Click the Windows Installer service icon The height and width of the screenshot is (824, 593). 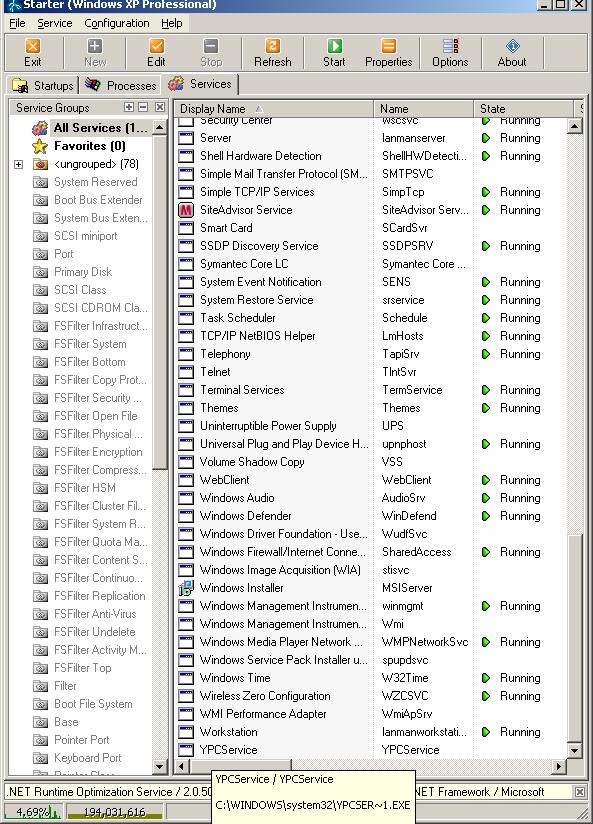tap(186, 588)
